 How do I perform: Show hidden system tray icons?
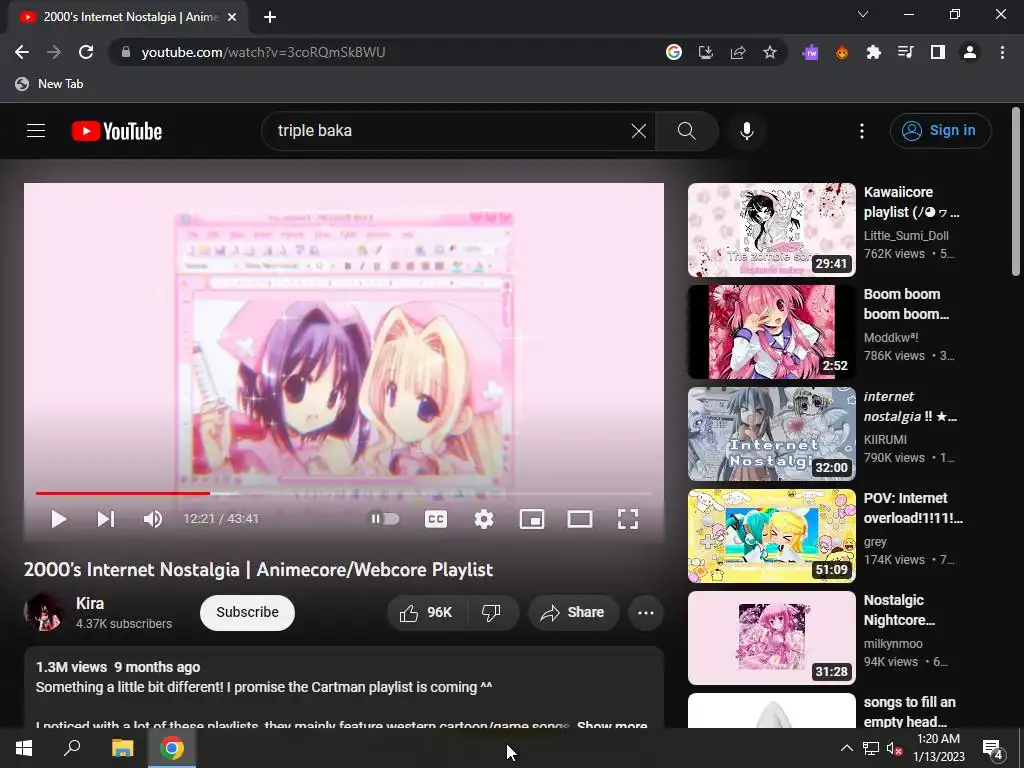pyautogui.click(x=846, y=748)
